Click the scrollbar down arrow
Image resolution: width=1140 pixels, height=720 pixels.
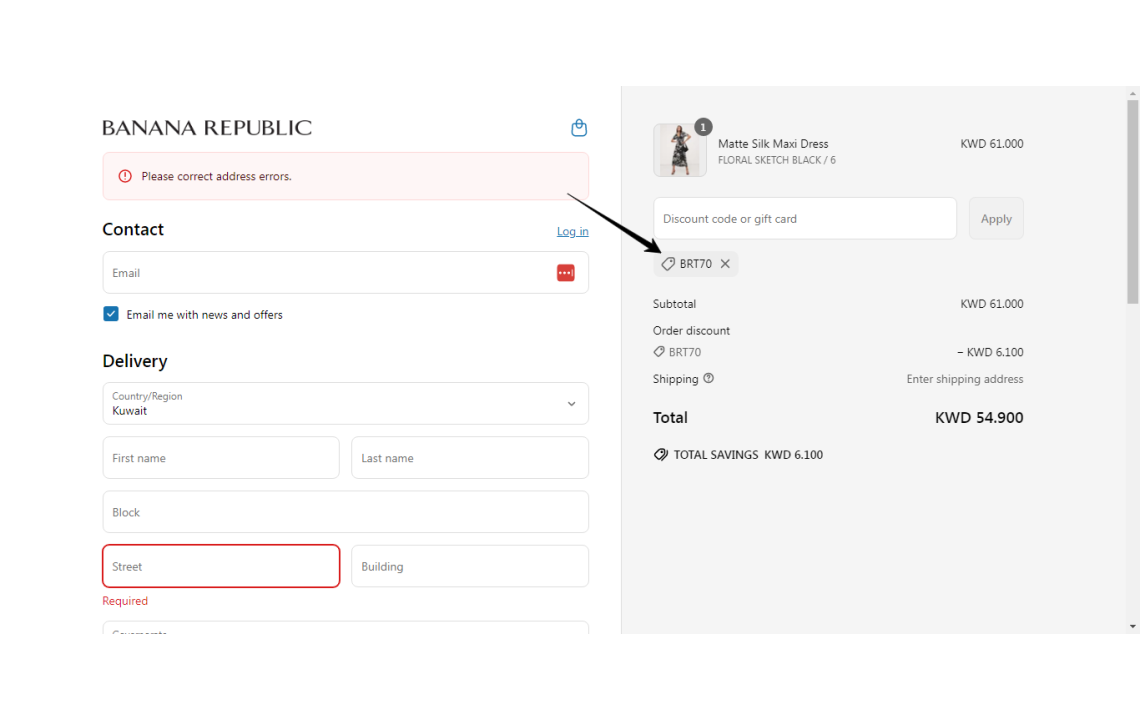[1133, 626]
